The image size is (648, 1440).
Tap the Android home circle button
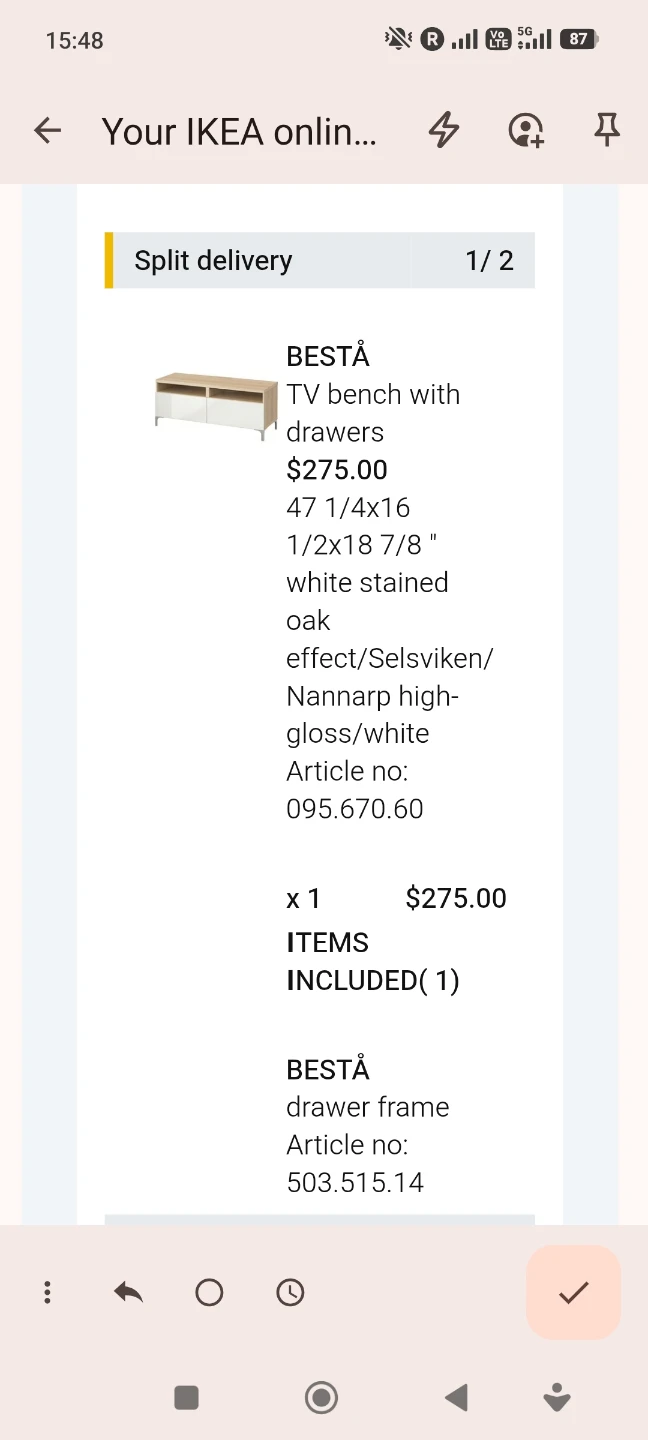pos(321,1397)
